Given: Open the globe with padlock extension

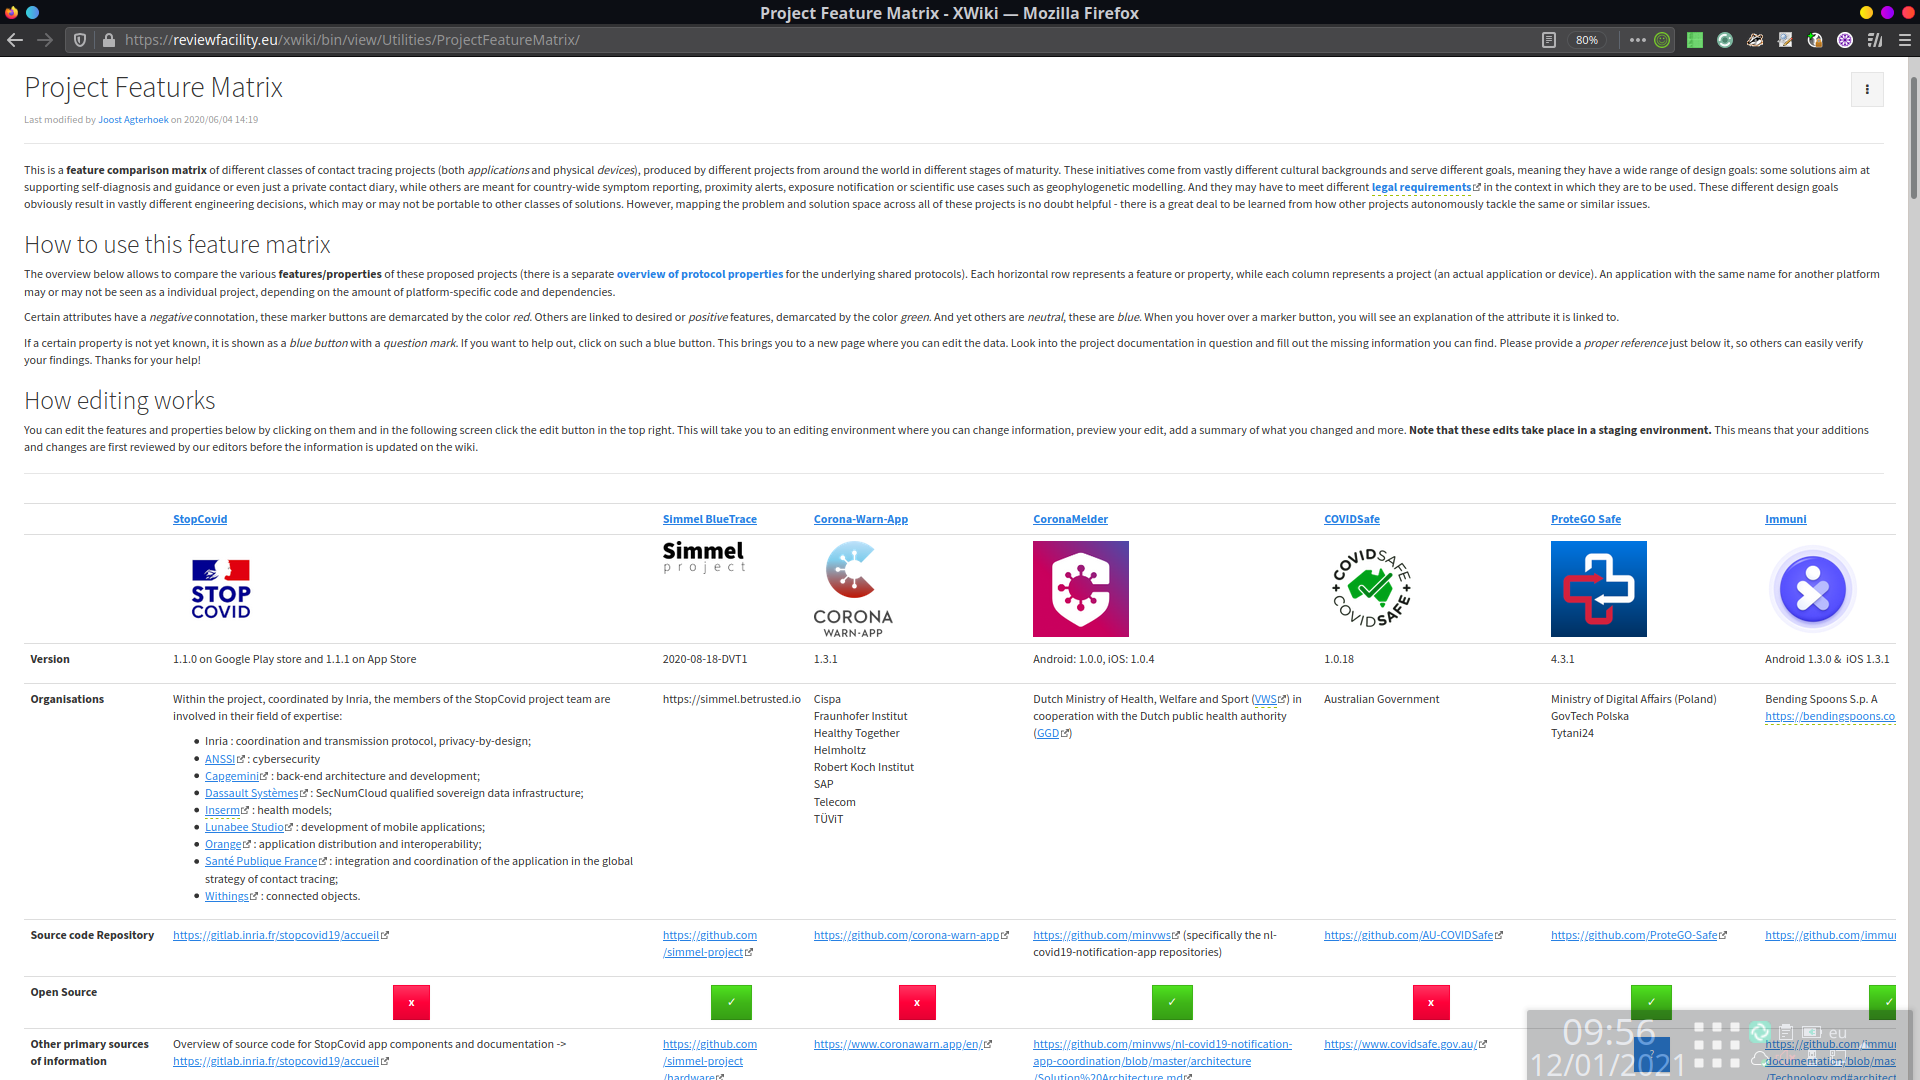Looking at the screenshot, I should 1815,40.
